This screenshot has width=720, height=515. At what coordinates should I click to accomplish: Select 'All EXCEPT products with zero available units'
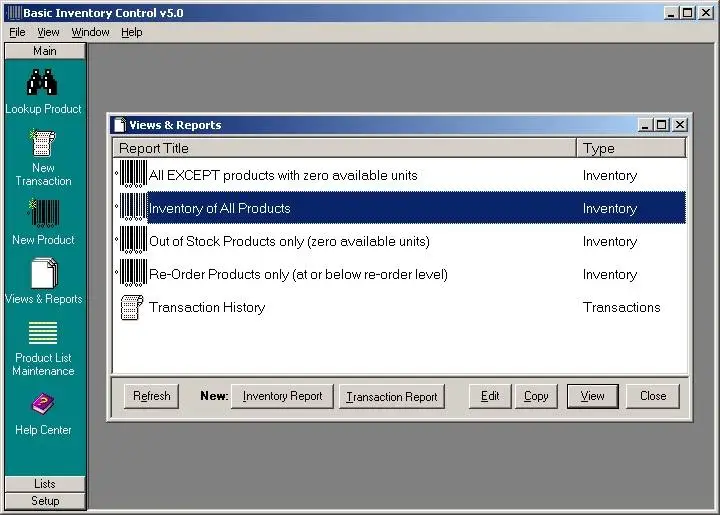(400, 175)
